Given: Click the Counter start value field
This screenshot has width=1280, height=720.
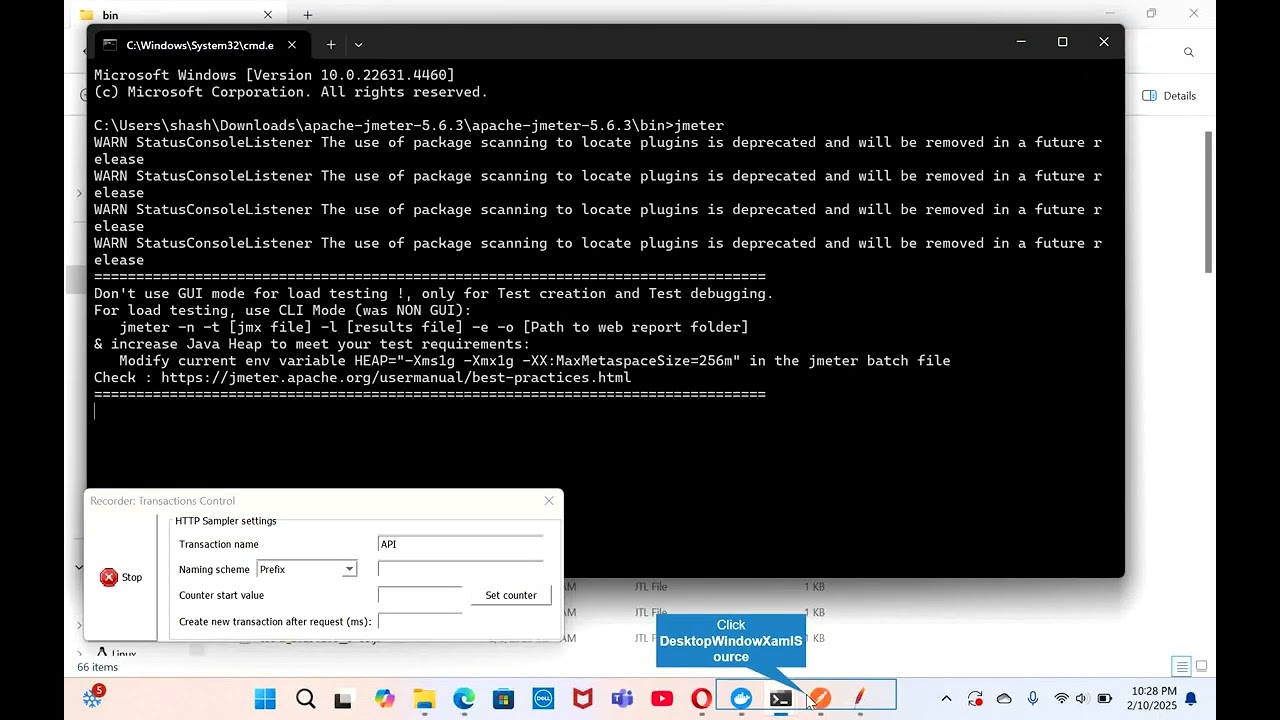Looking at the screenshot, I should [x=420, y=595].
